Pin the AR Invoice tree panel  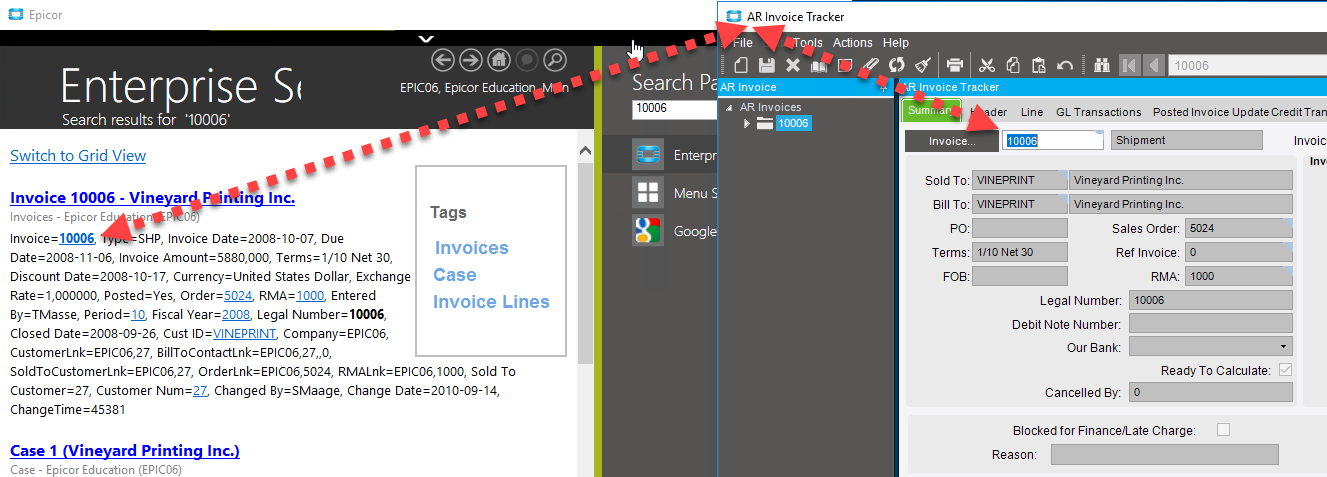tap(883, 88)
